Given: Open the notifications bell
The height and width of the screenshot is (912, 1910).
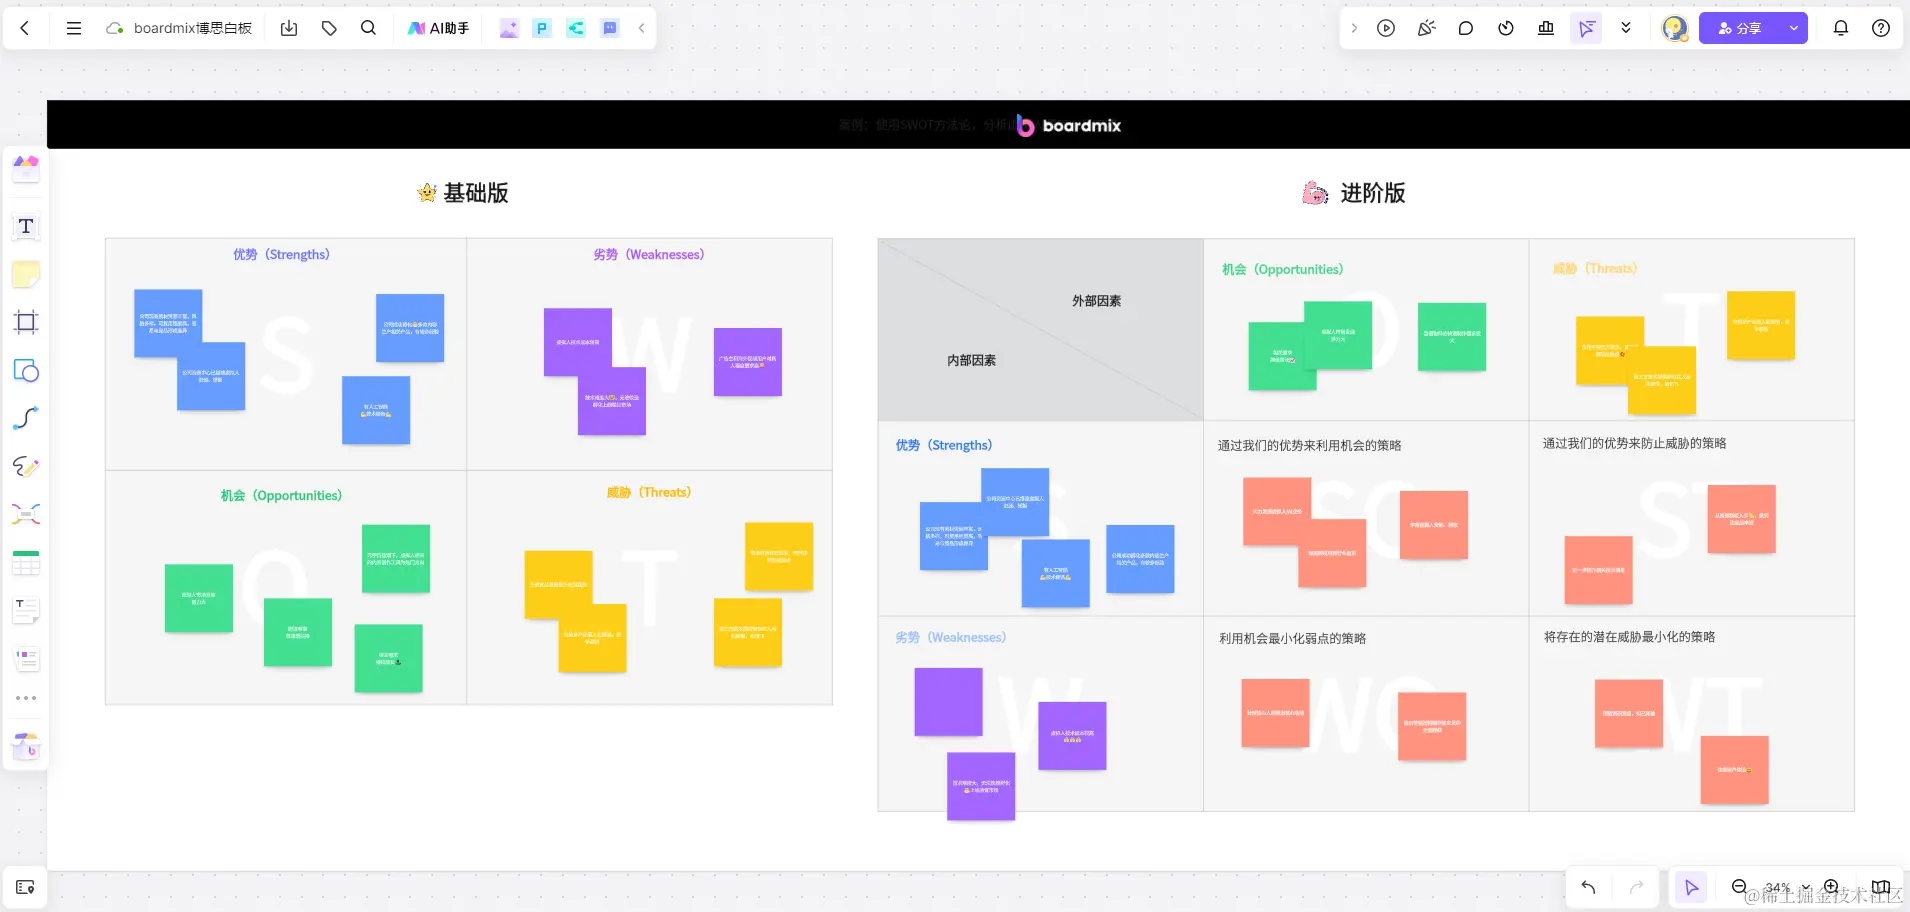Looking at the screenshot, I should point(1841,28).
